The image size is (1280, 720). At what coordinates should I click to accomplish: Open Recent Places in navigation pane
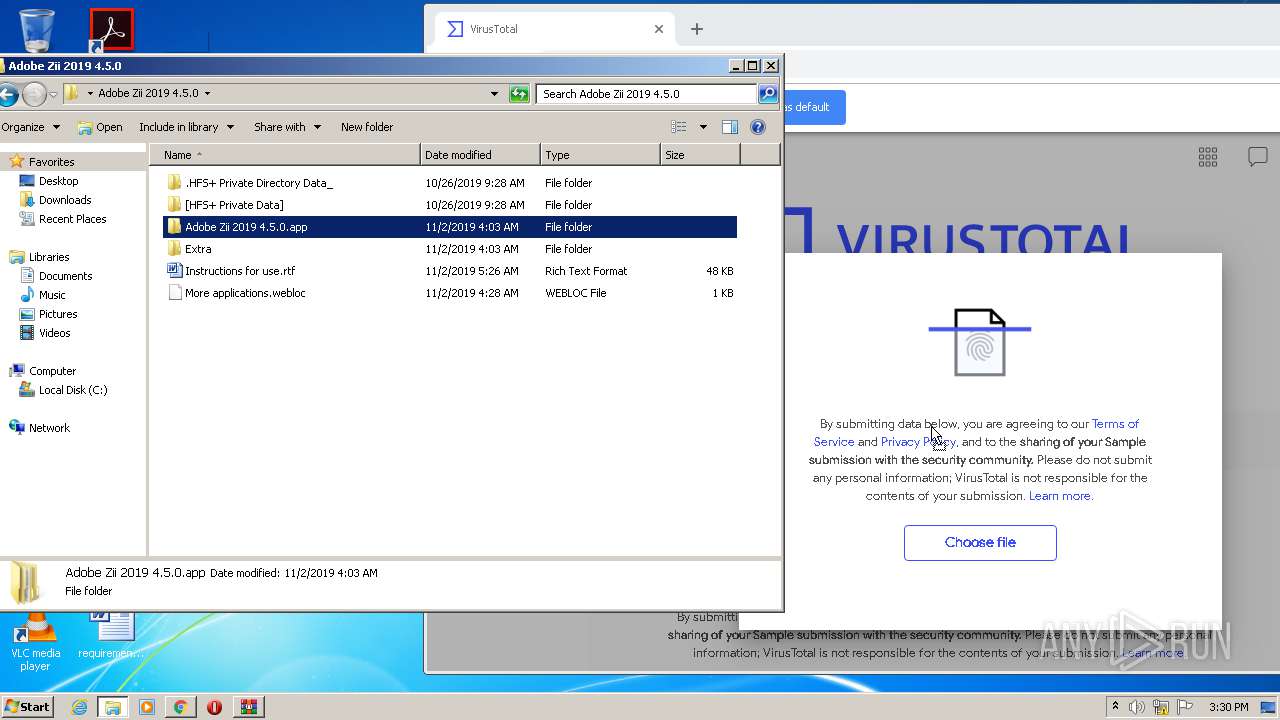72,219
